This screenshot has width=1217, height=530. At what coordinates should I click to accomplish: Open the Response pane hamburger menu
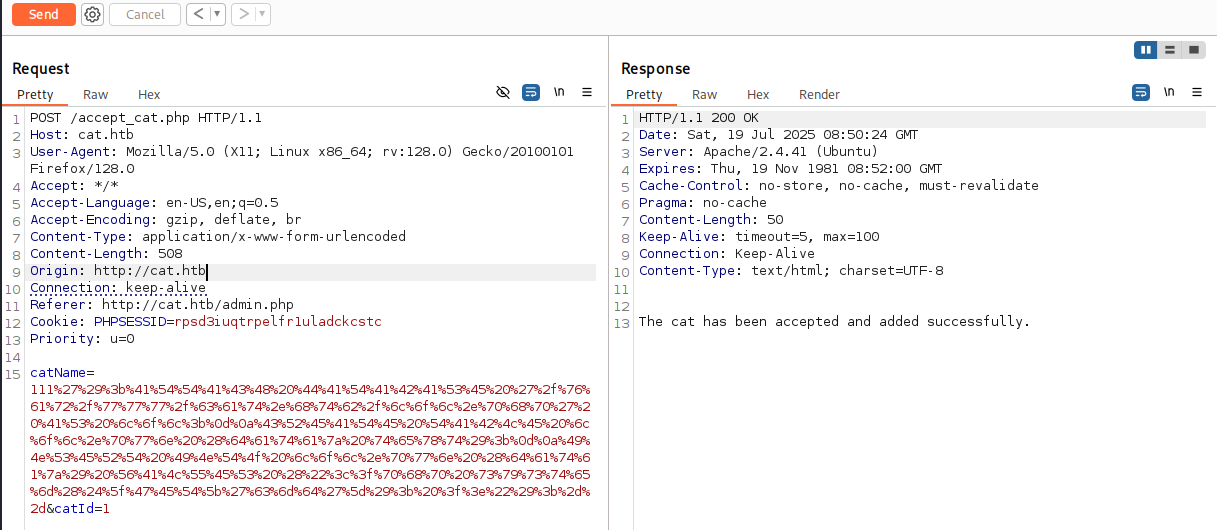(1197, 92)
